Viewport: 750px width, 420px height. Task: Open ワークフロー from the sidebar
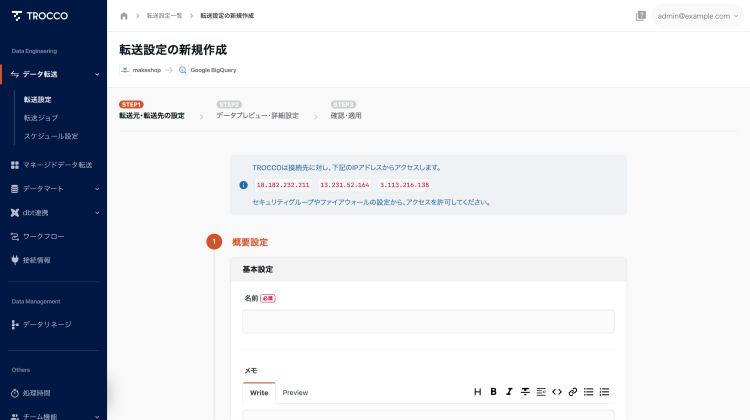tap(43, 236)
